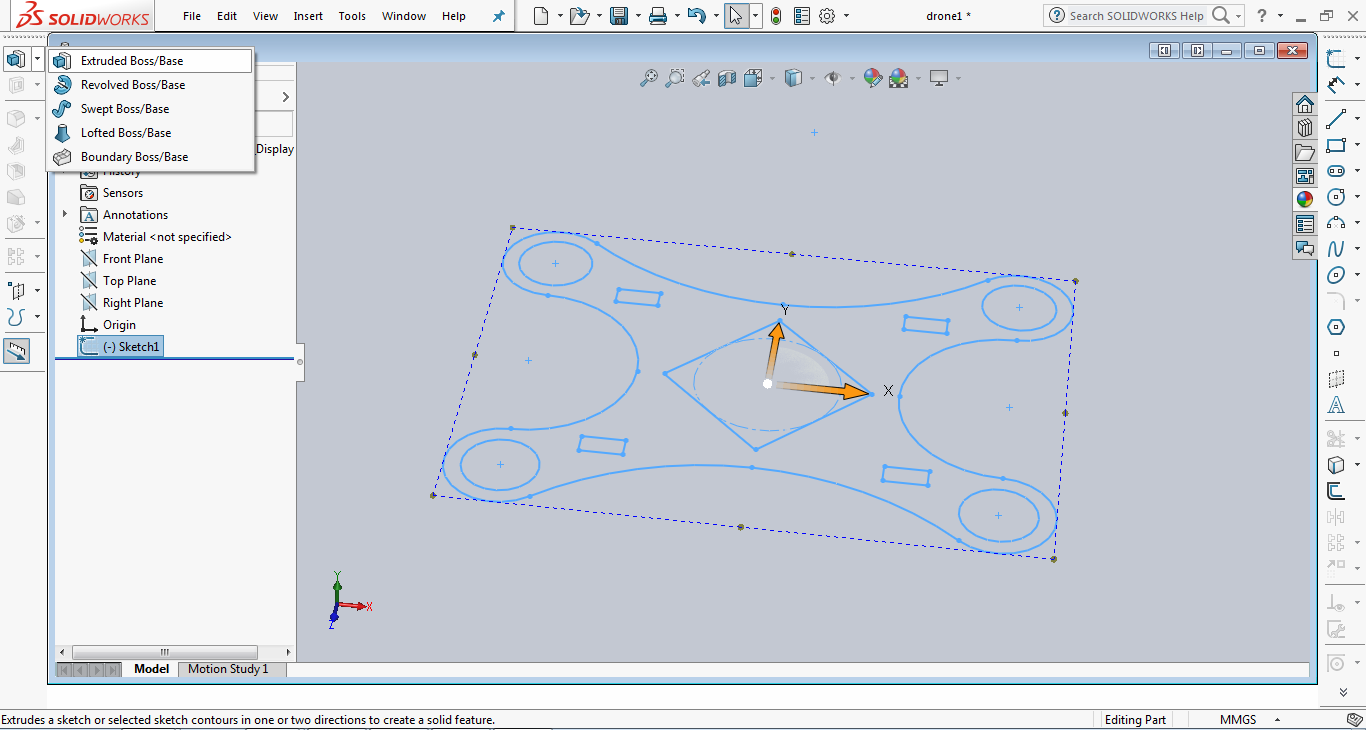Image resolution: width=1366 pixels, height=730 pixels.
Task: Open the Undo dropdown arrow
Action: [x=715, y=16]
